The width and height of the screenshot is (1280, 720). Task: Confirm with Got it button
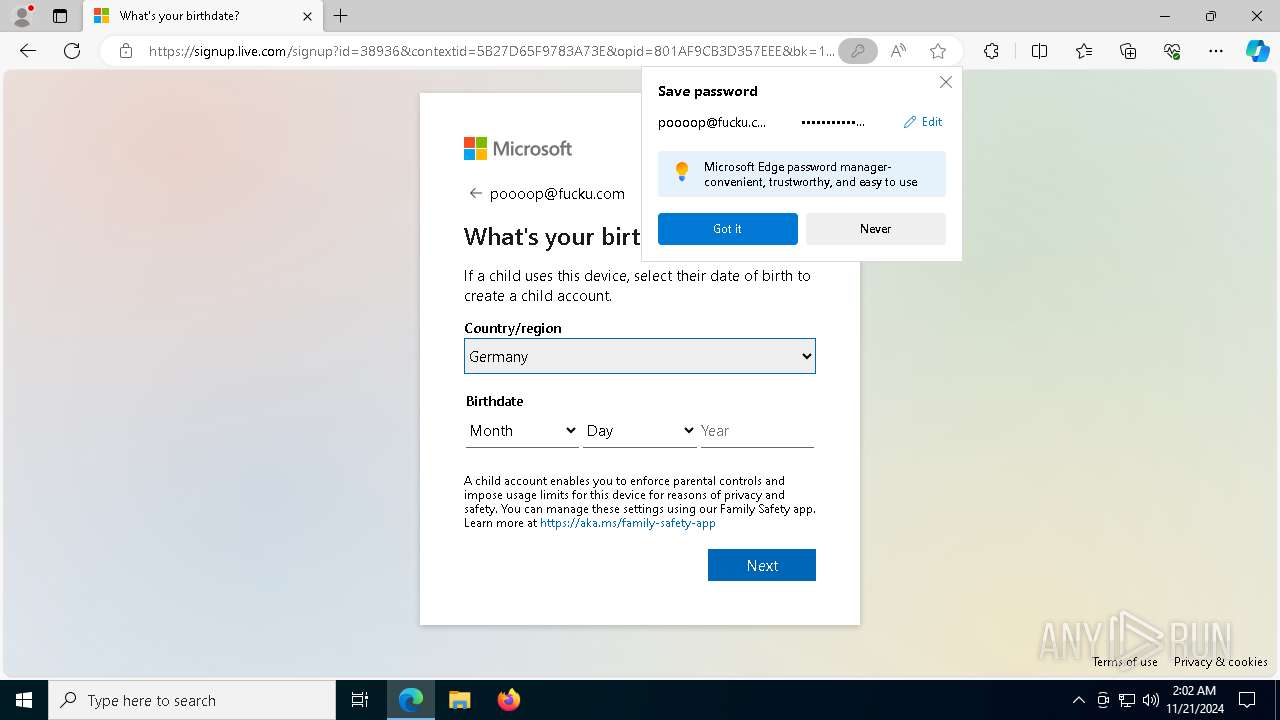(728, 229)
